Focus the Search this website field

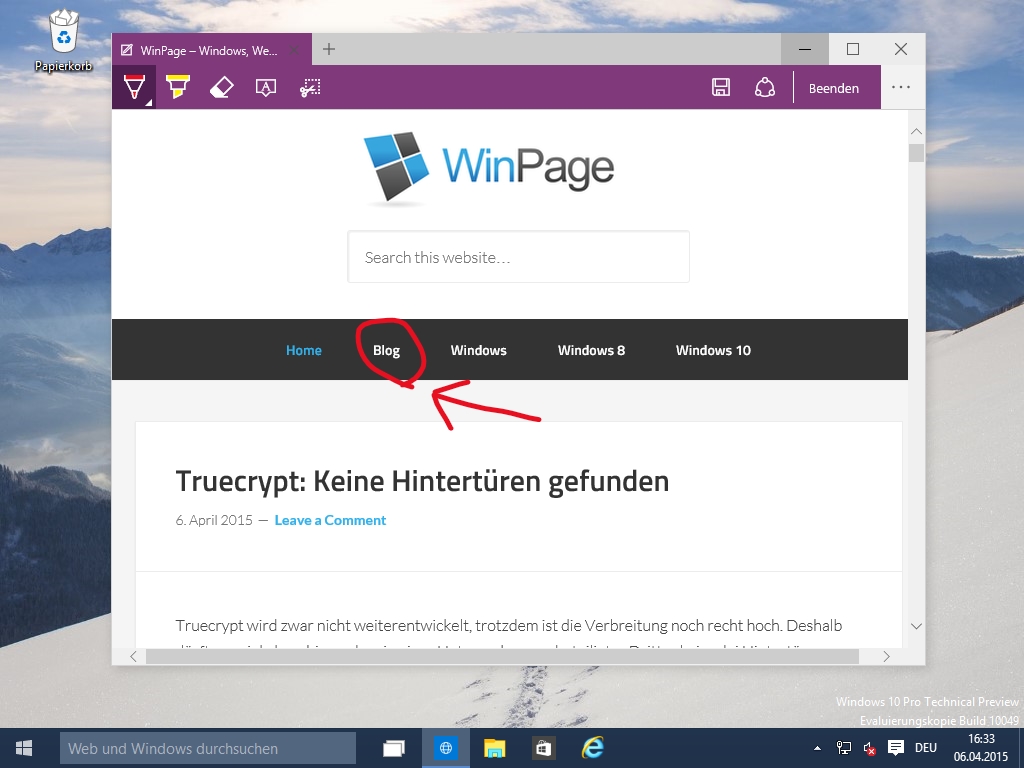519,257
